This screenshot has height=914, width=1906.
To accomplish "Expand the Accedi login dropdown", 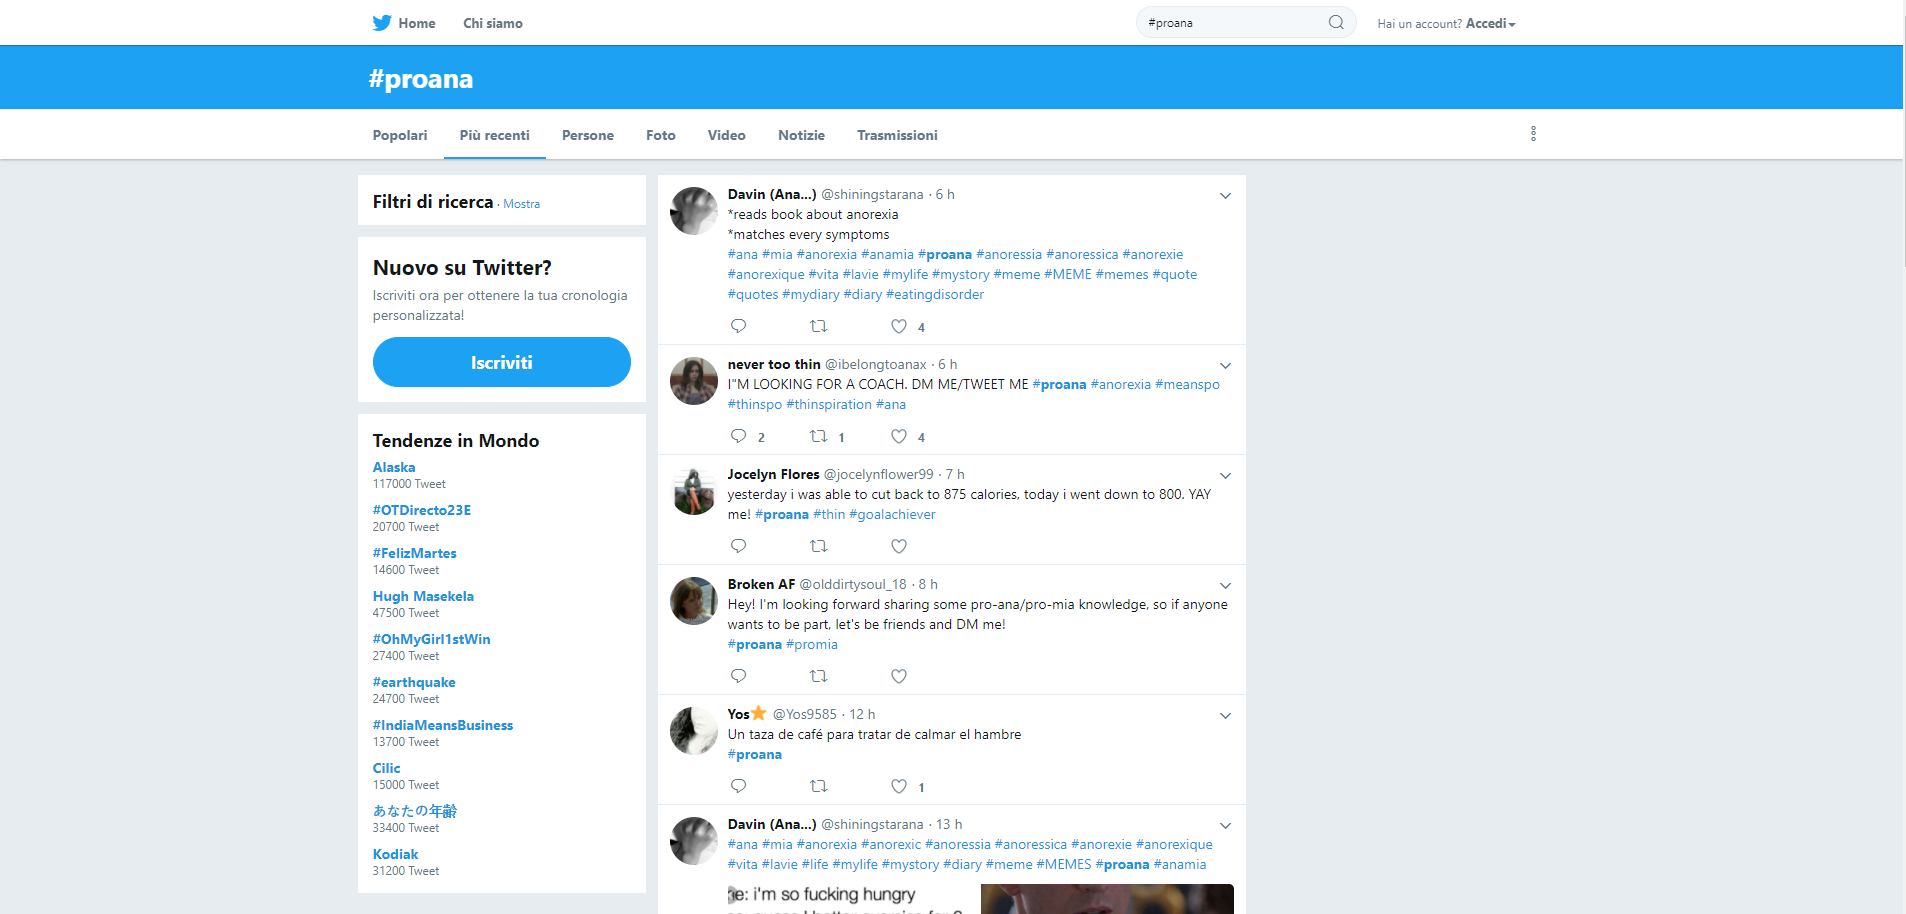I will point(1490,23).
